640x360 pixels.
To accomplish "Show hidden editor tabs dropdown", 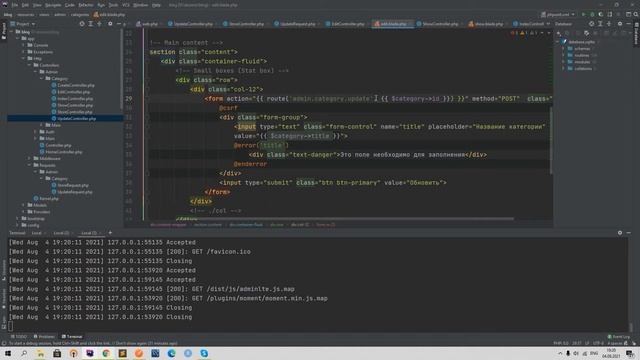I will point(548,24).
